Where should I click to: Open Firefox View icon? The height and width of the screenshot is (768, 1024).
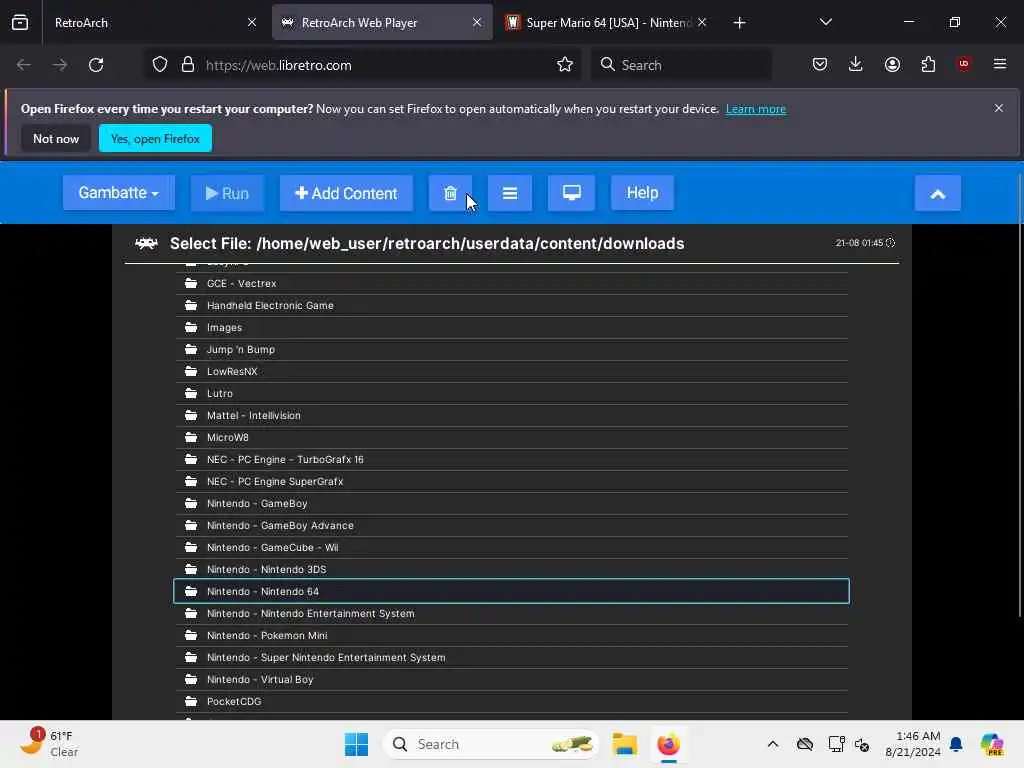20,23
